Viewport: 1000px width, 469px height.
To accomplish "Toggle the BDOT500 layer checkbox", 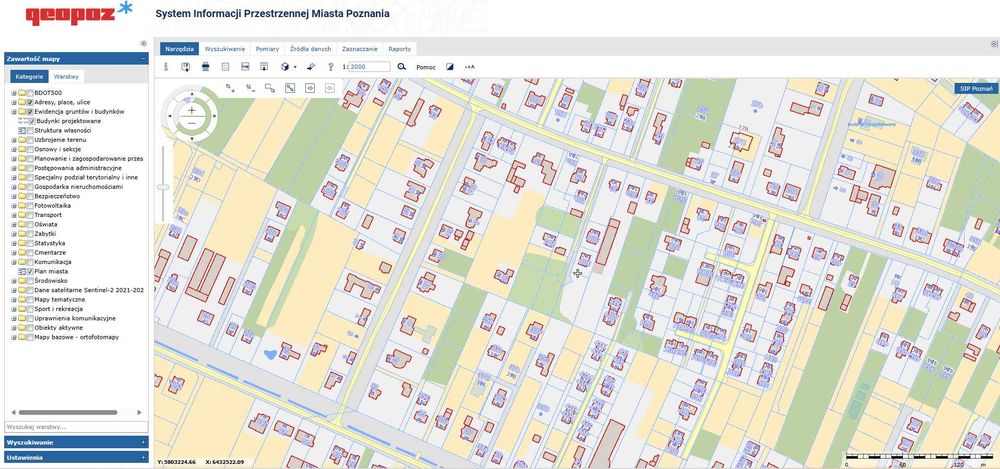I will click(30, 93).
